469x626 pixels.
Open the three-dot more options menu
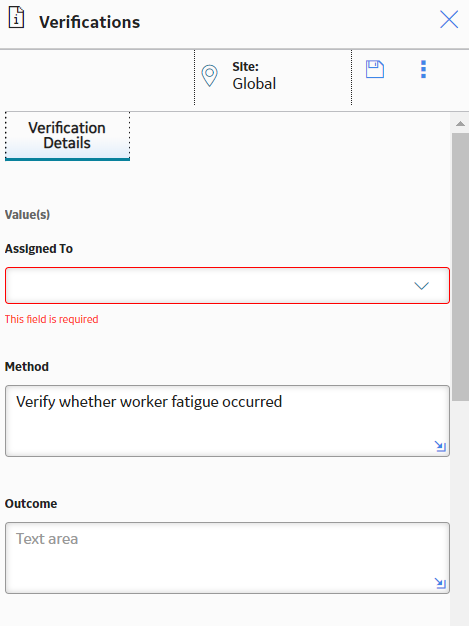tap(423, 69)
